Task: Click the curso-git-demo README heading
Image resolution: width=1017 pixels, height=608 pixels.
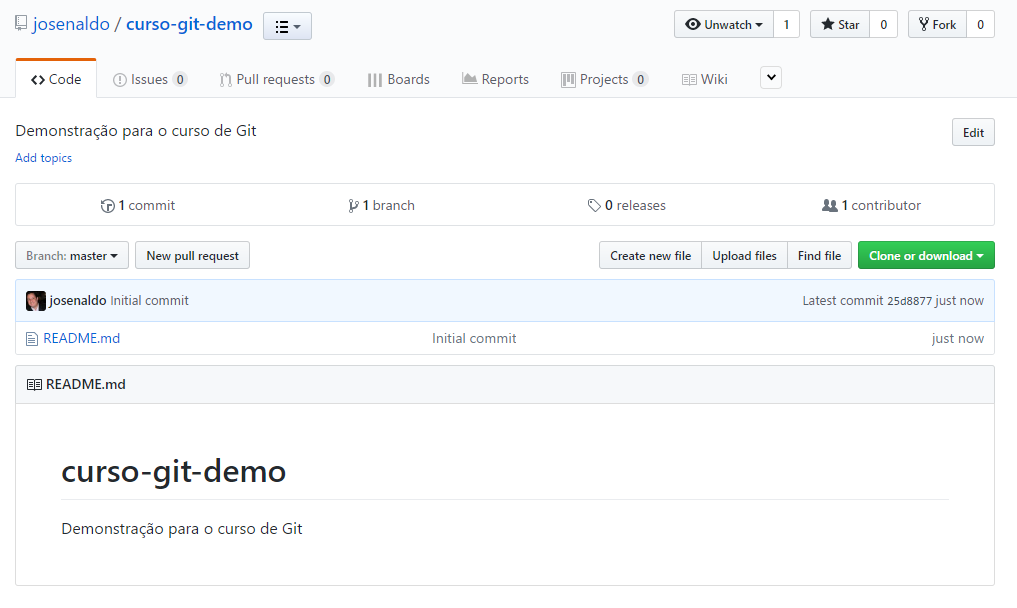Action: 173,471
